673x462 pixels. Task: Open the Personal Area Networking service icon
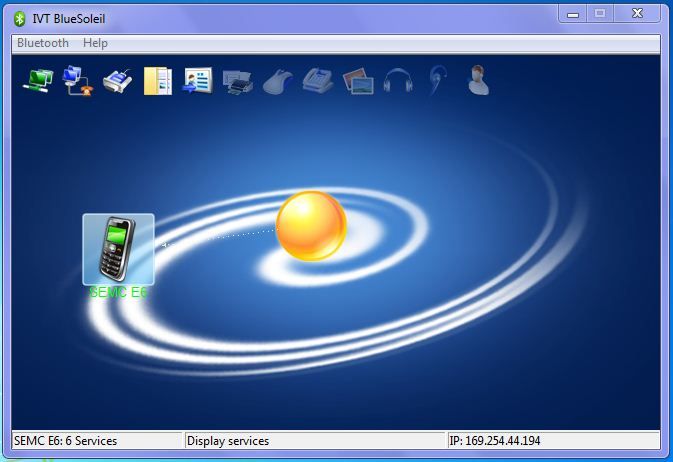coord(38,80)
